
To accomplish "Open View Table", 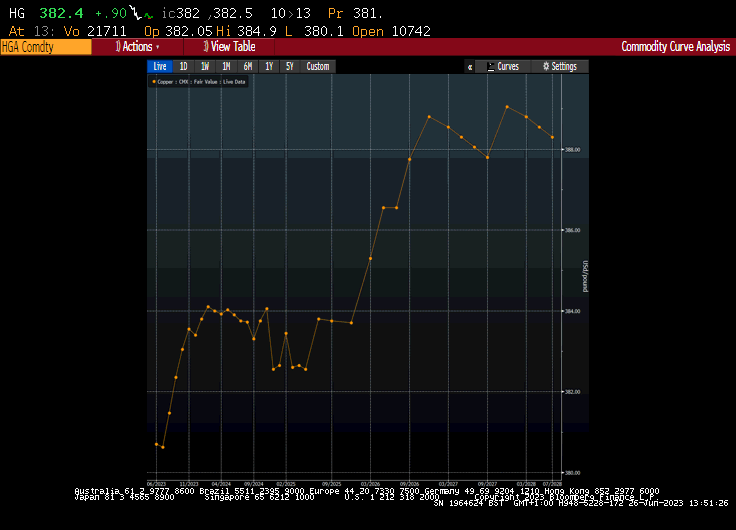I will [x=229, y=47].
